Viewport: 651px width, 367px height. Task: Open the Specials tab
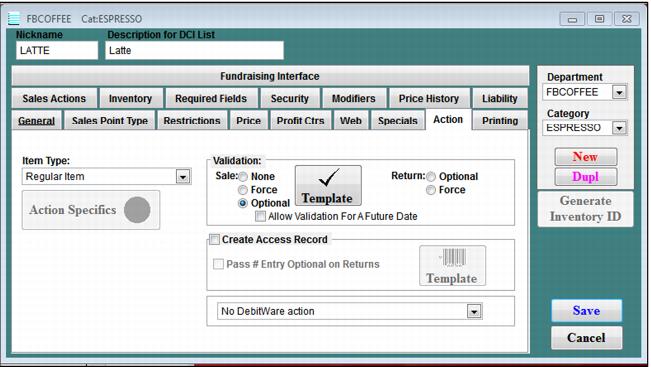[398, 121]
